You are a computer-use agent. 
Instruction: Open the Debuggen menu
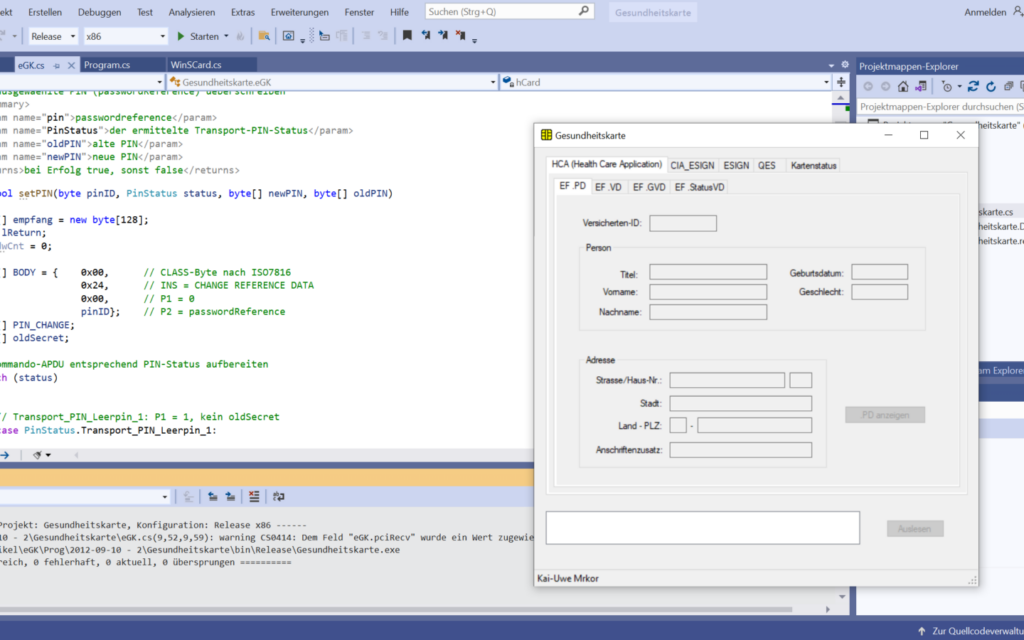[x=99, y=12]
